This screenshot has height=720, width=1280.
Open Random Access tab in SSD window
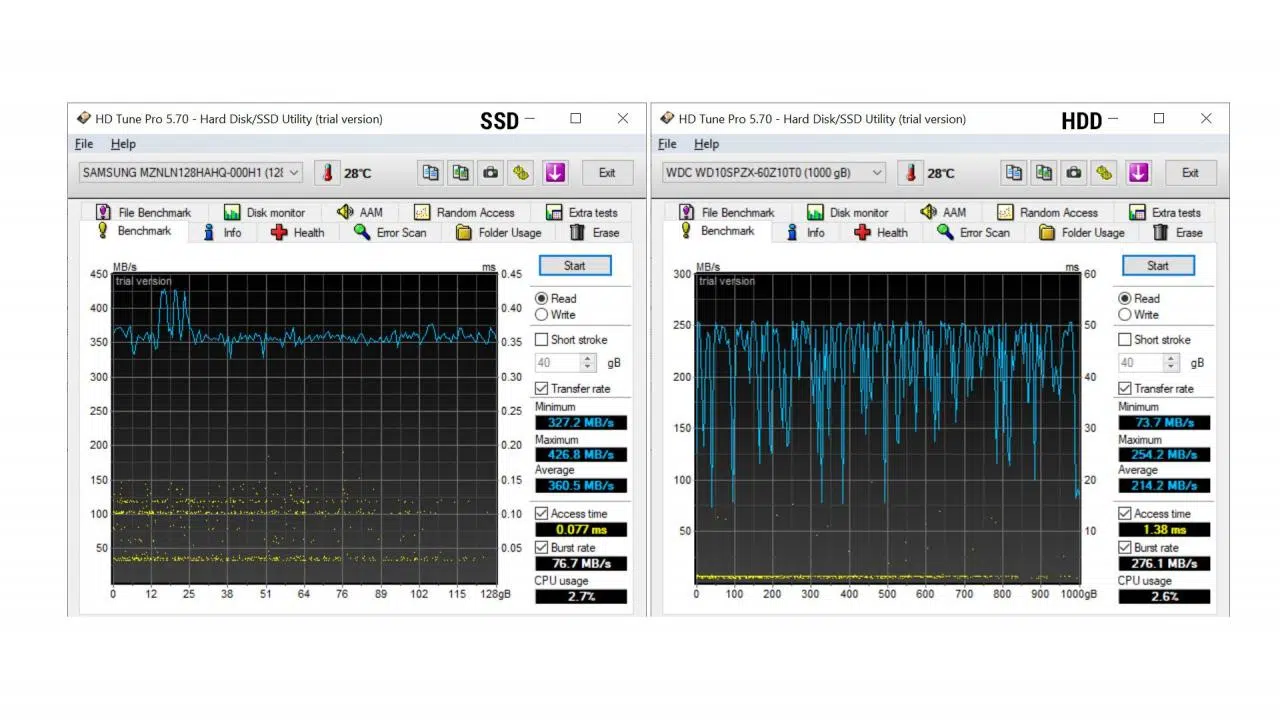(x=464, y=212)
